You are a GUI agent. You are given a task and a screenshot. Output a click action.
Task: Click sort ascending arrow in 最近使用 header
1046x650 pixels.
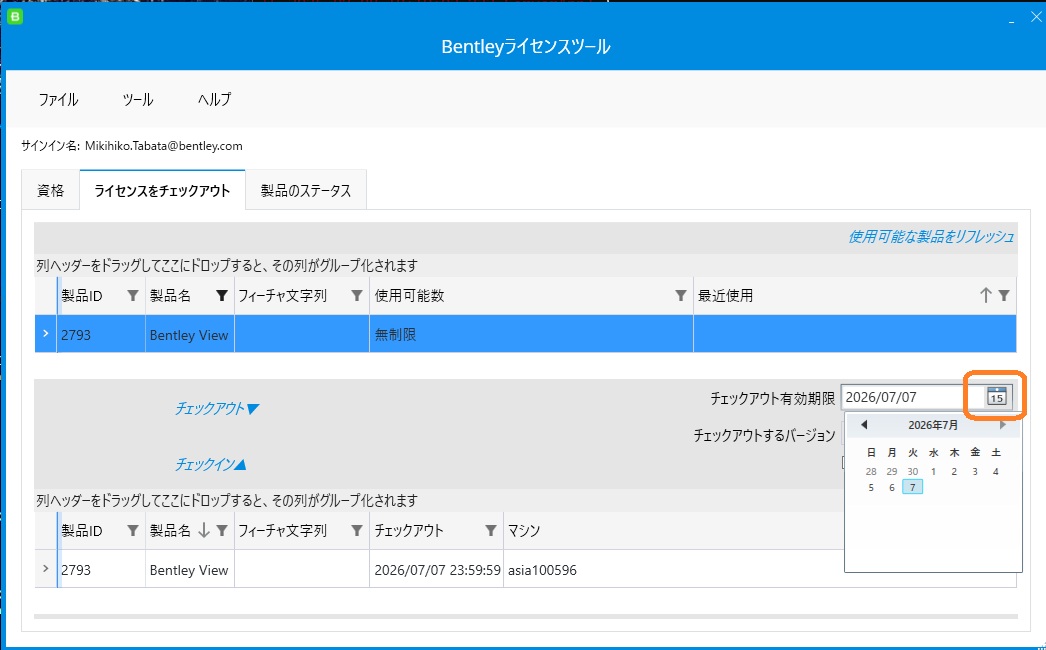985,296
